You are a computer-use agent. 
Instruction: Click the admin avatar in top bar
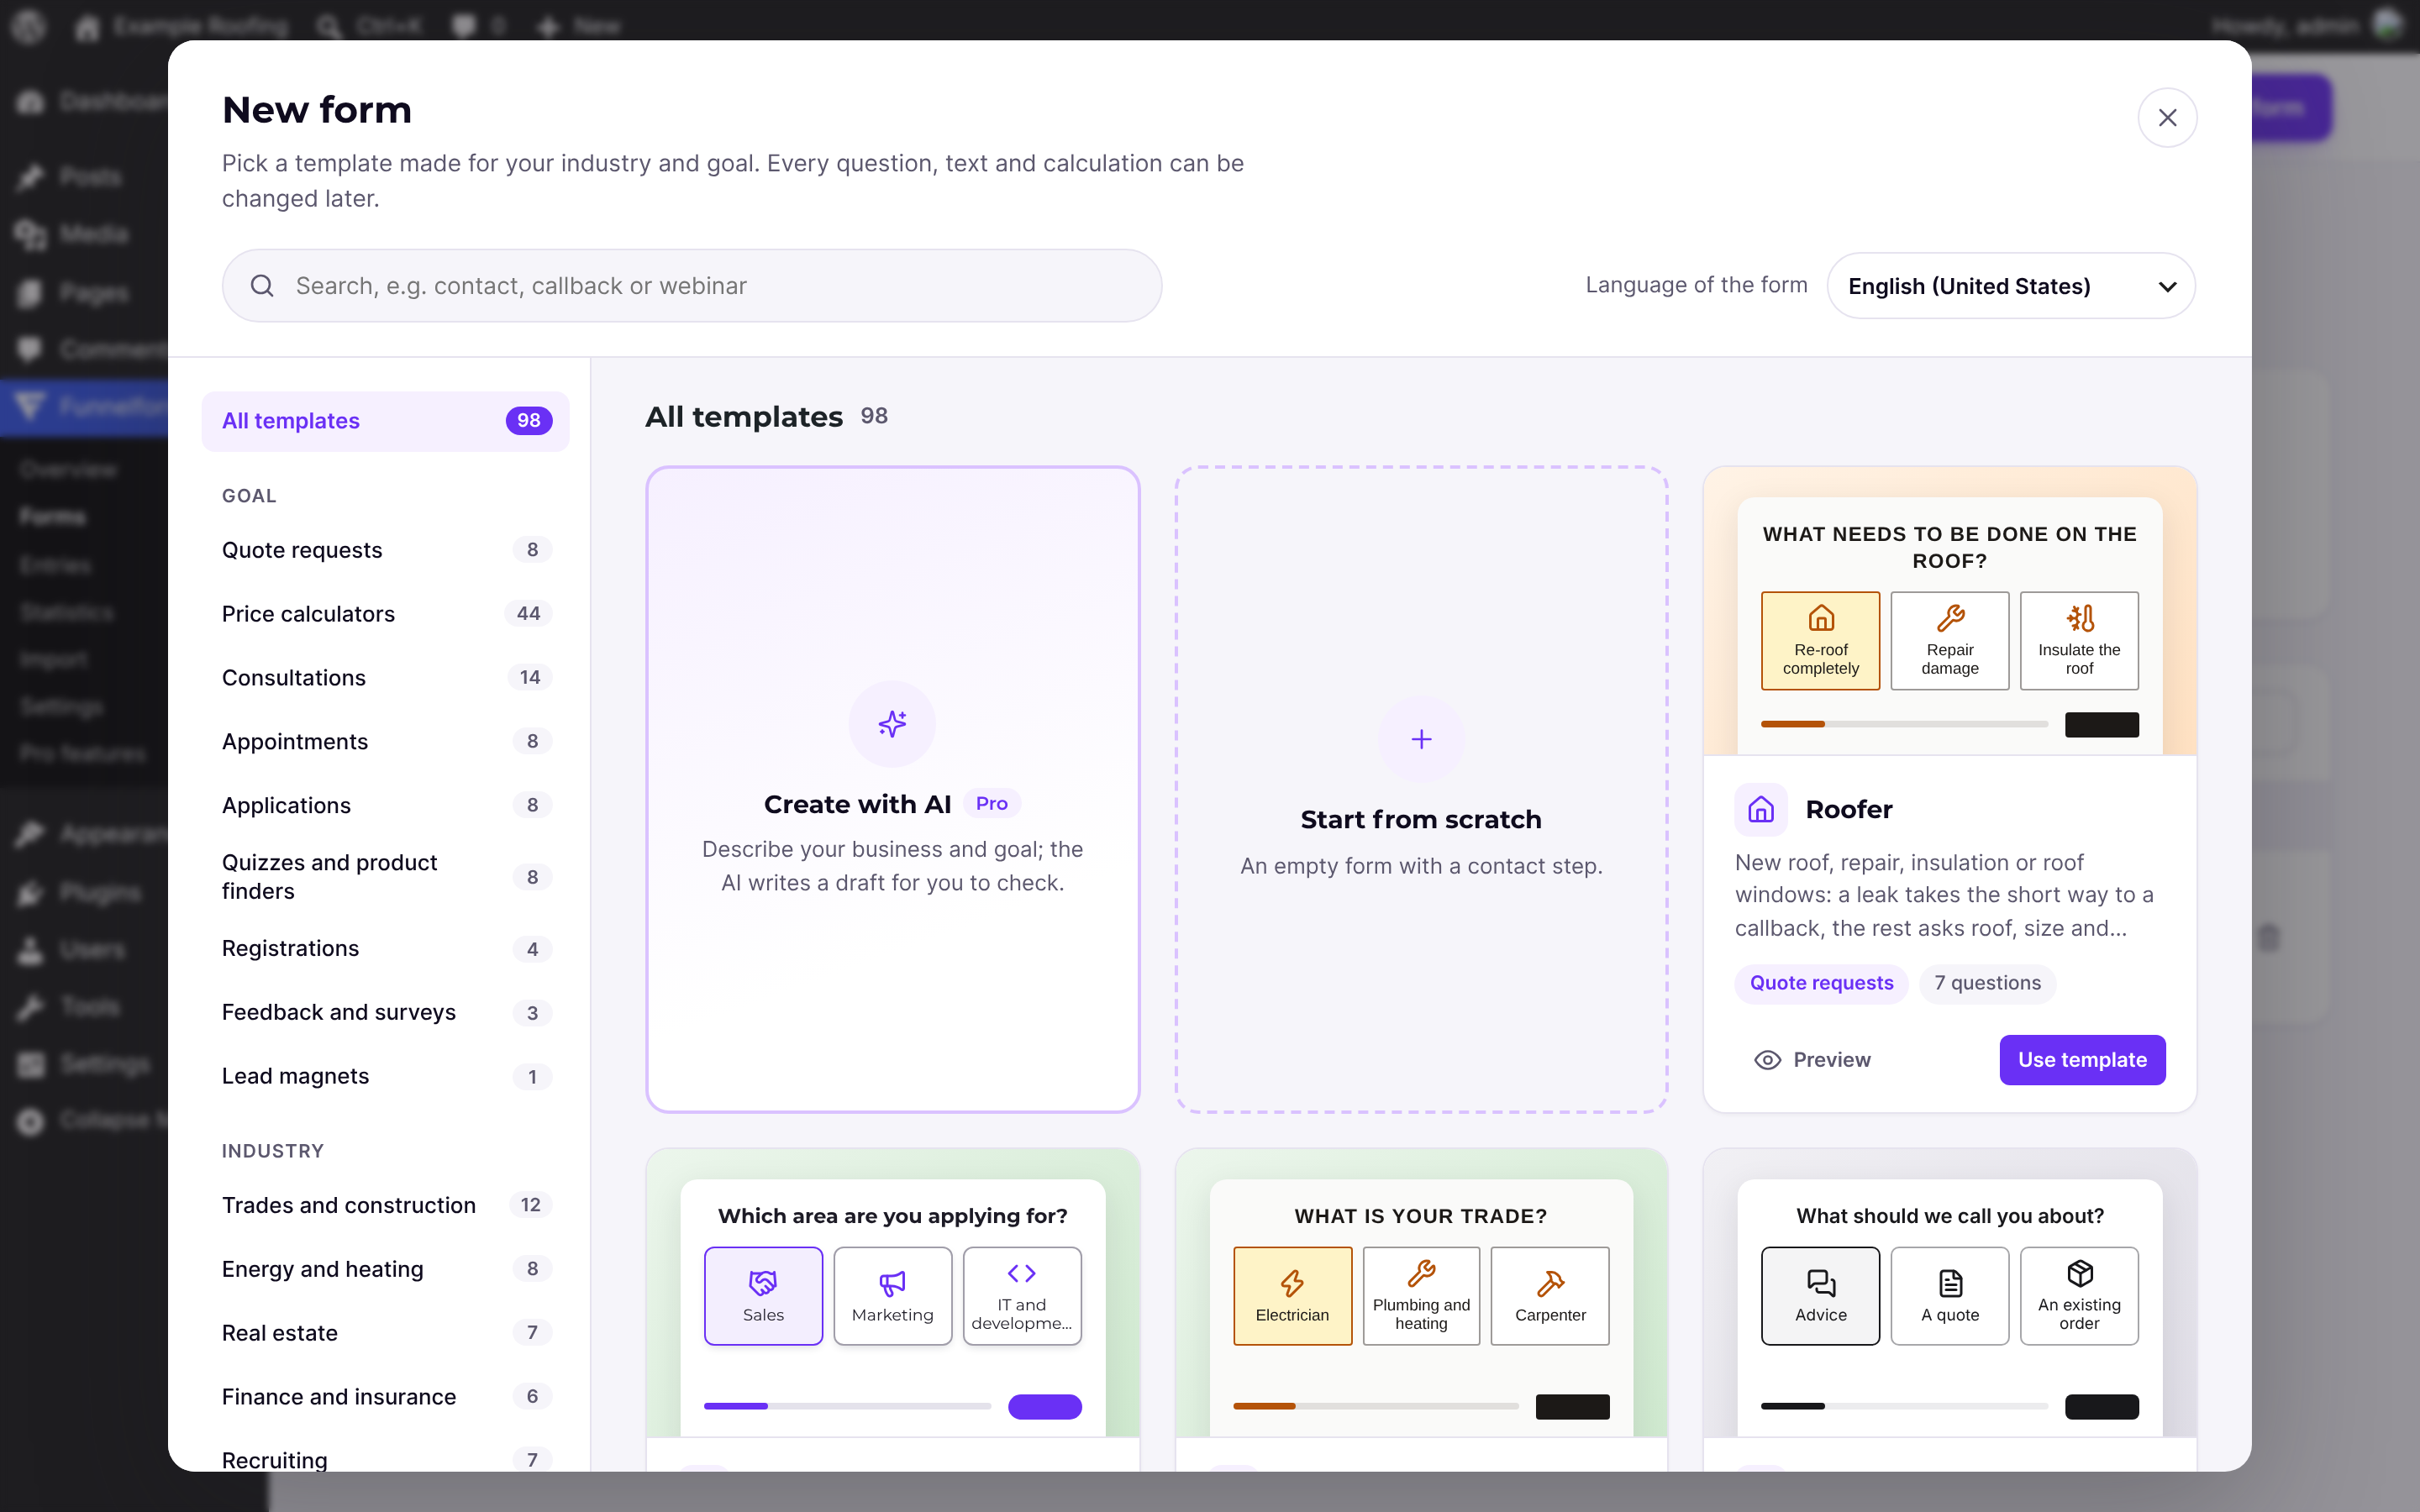tap(2387, 25)
